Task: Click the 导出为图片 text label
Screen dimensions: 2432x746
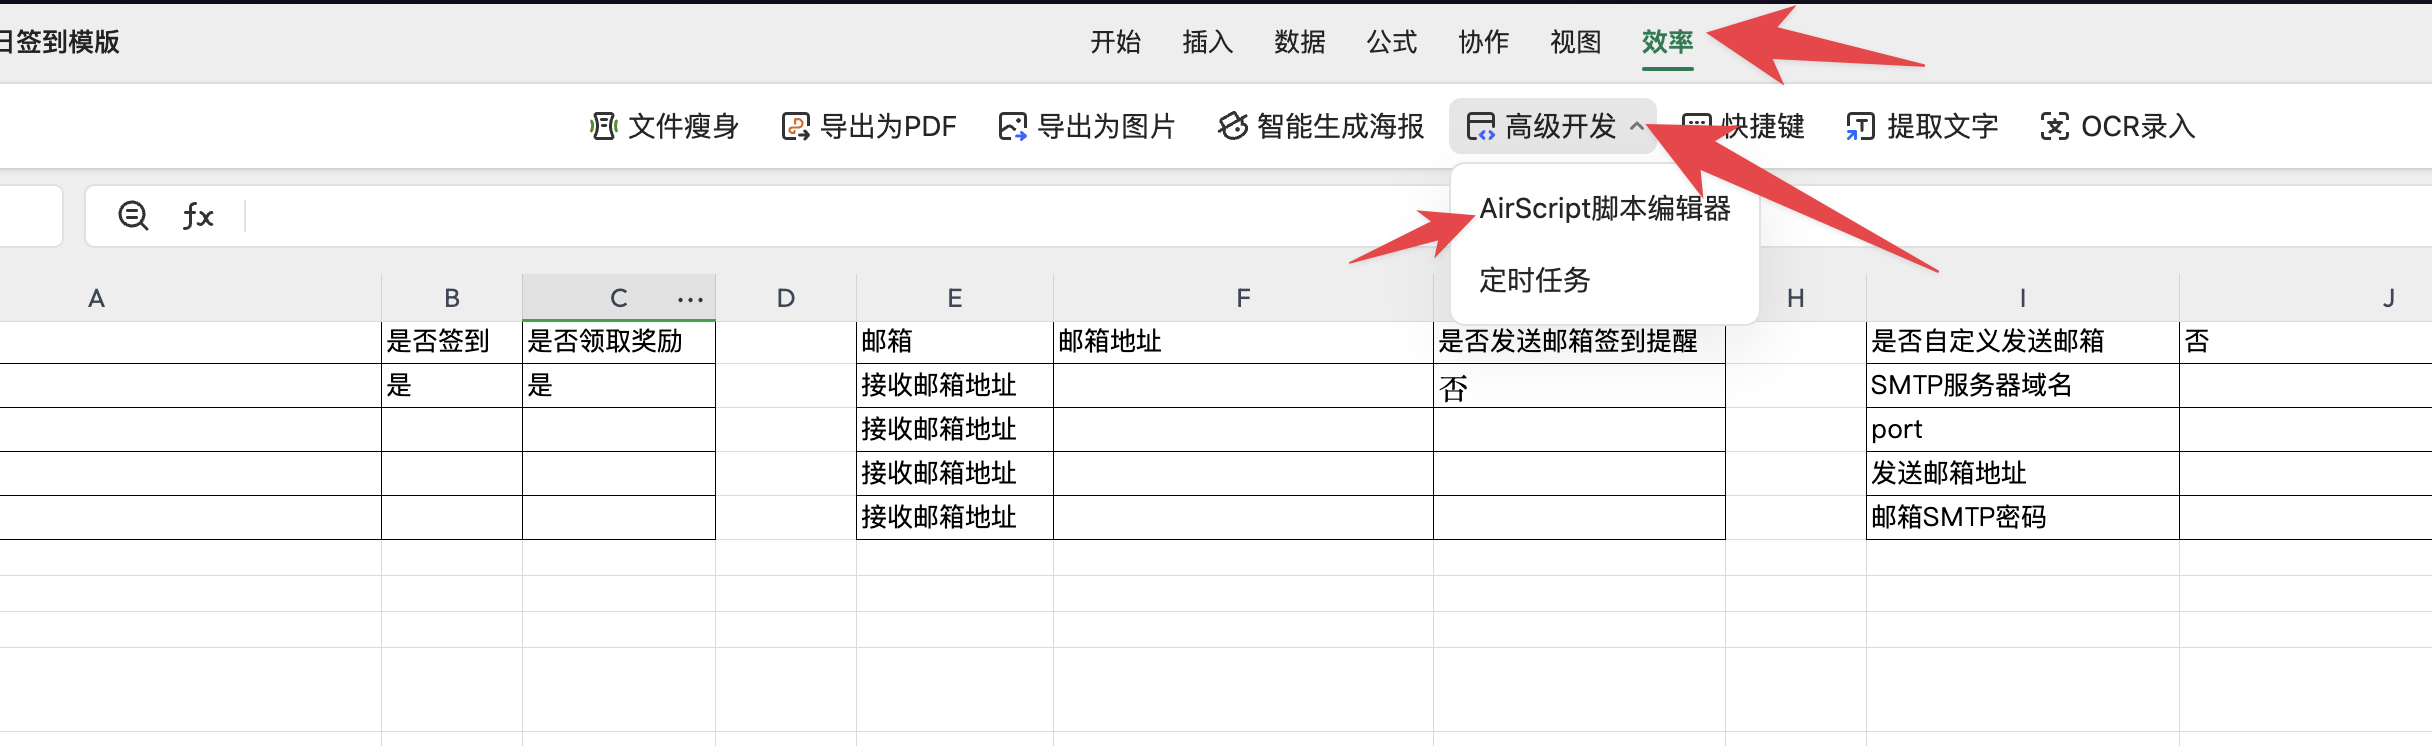Action: 1106,127
